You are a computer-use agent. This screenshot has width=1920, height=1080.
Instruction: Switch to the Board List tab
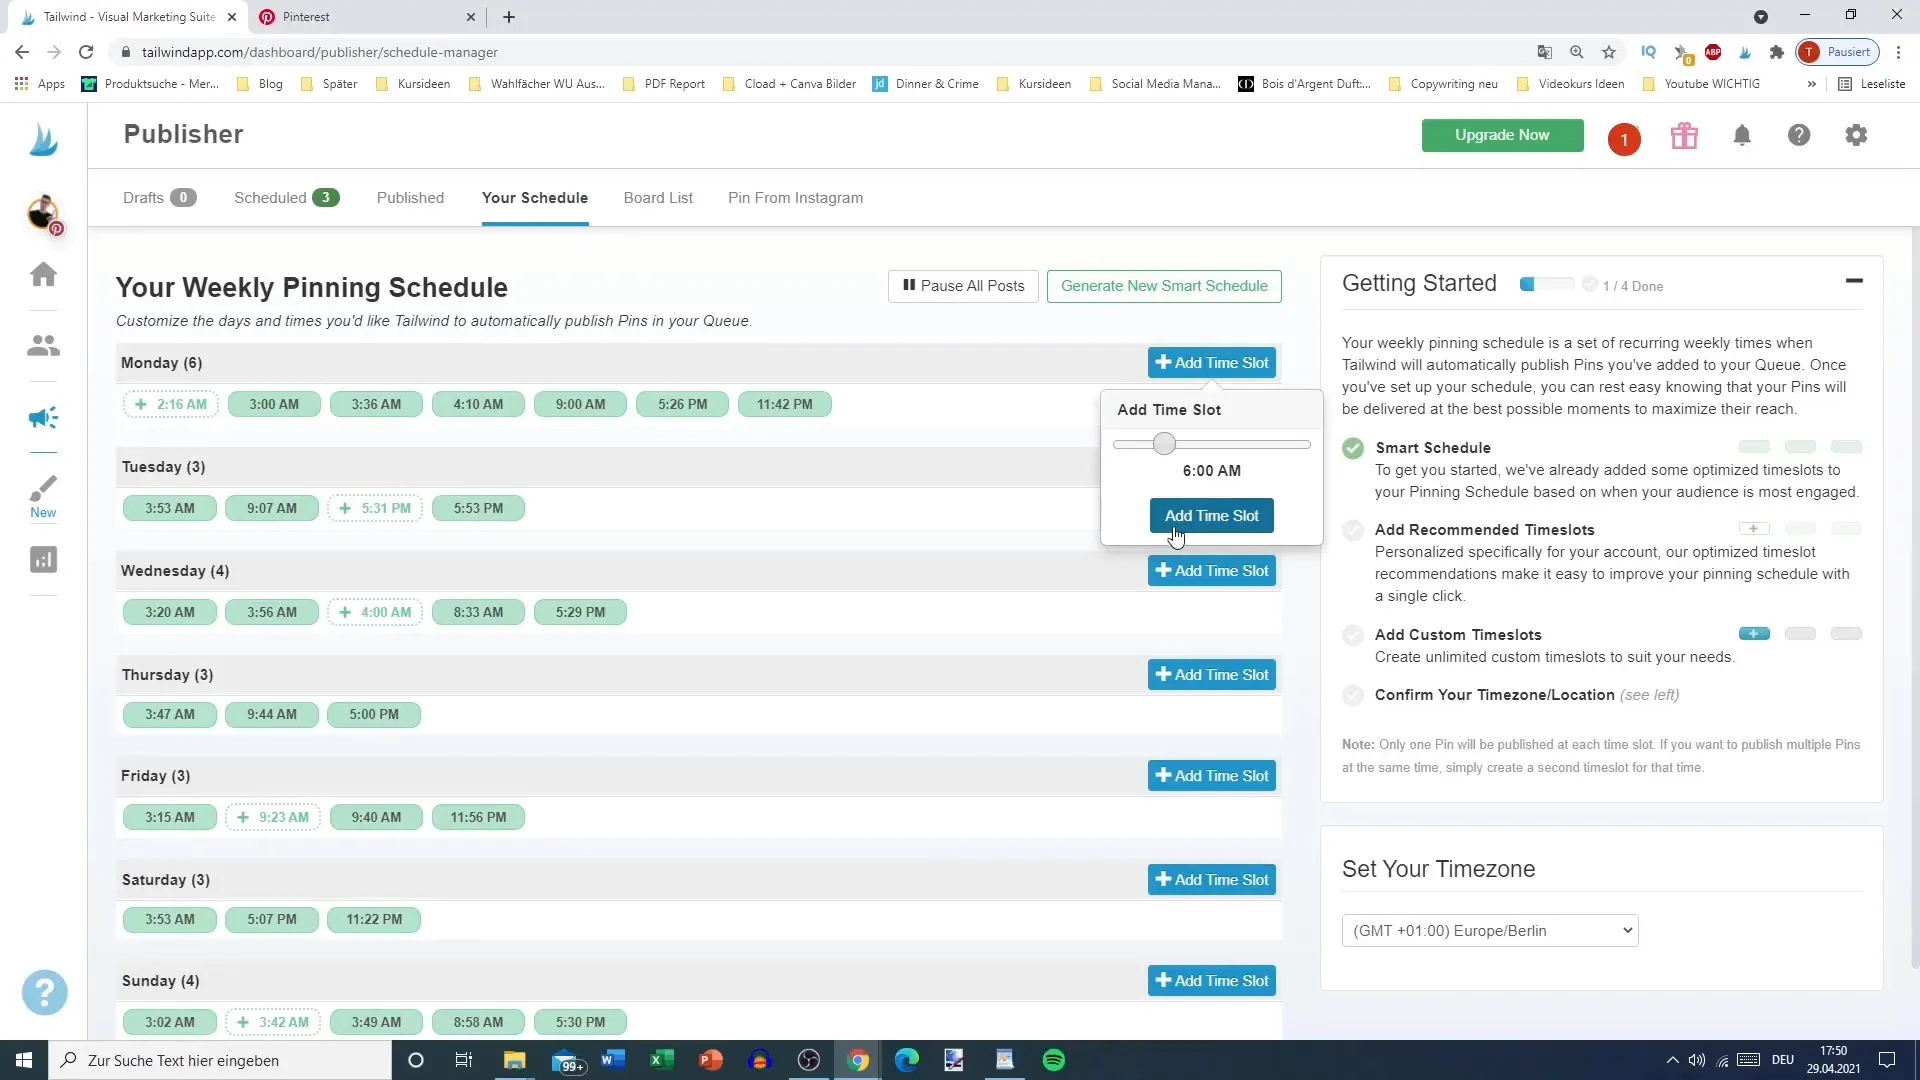point(658,198)
